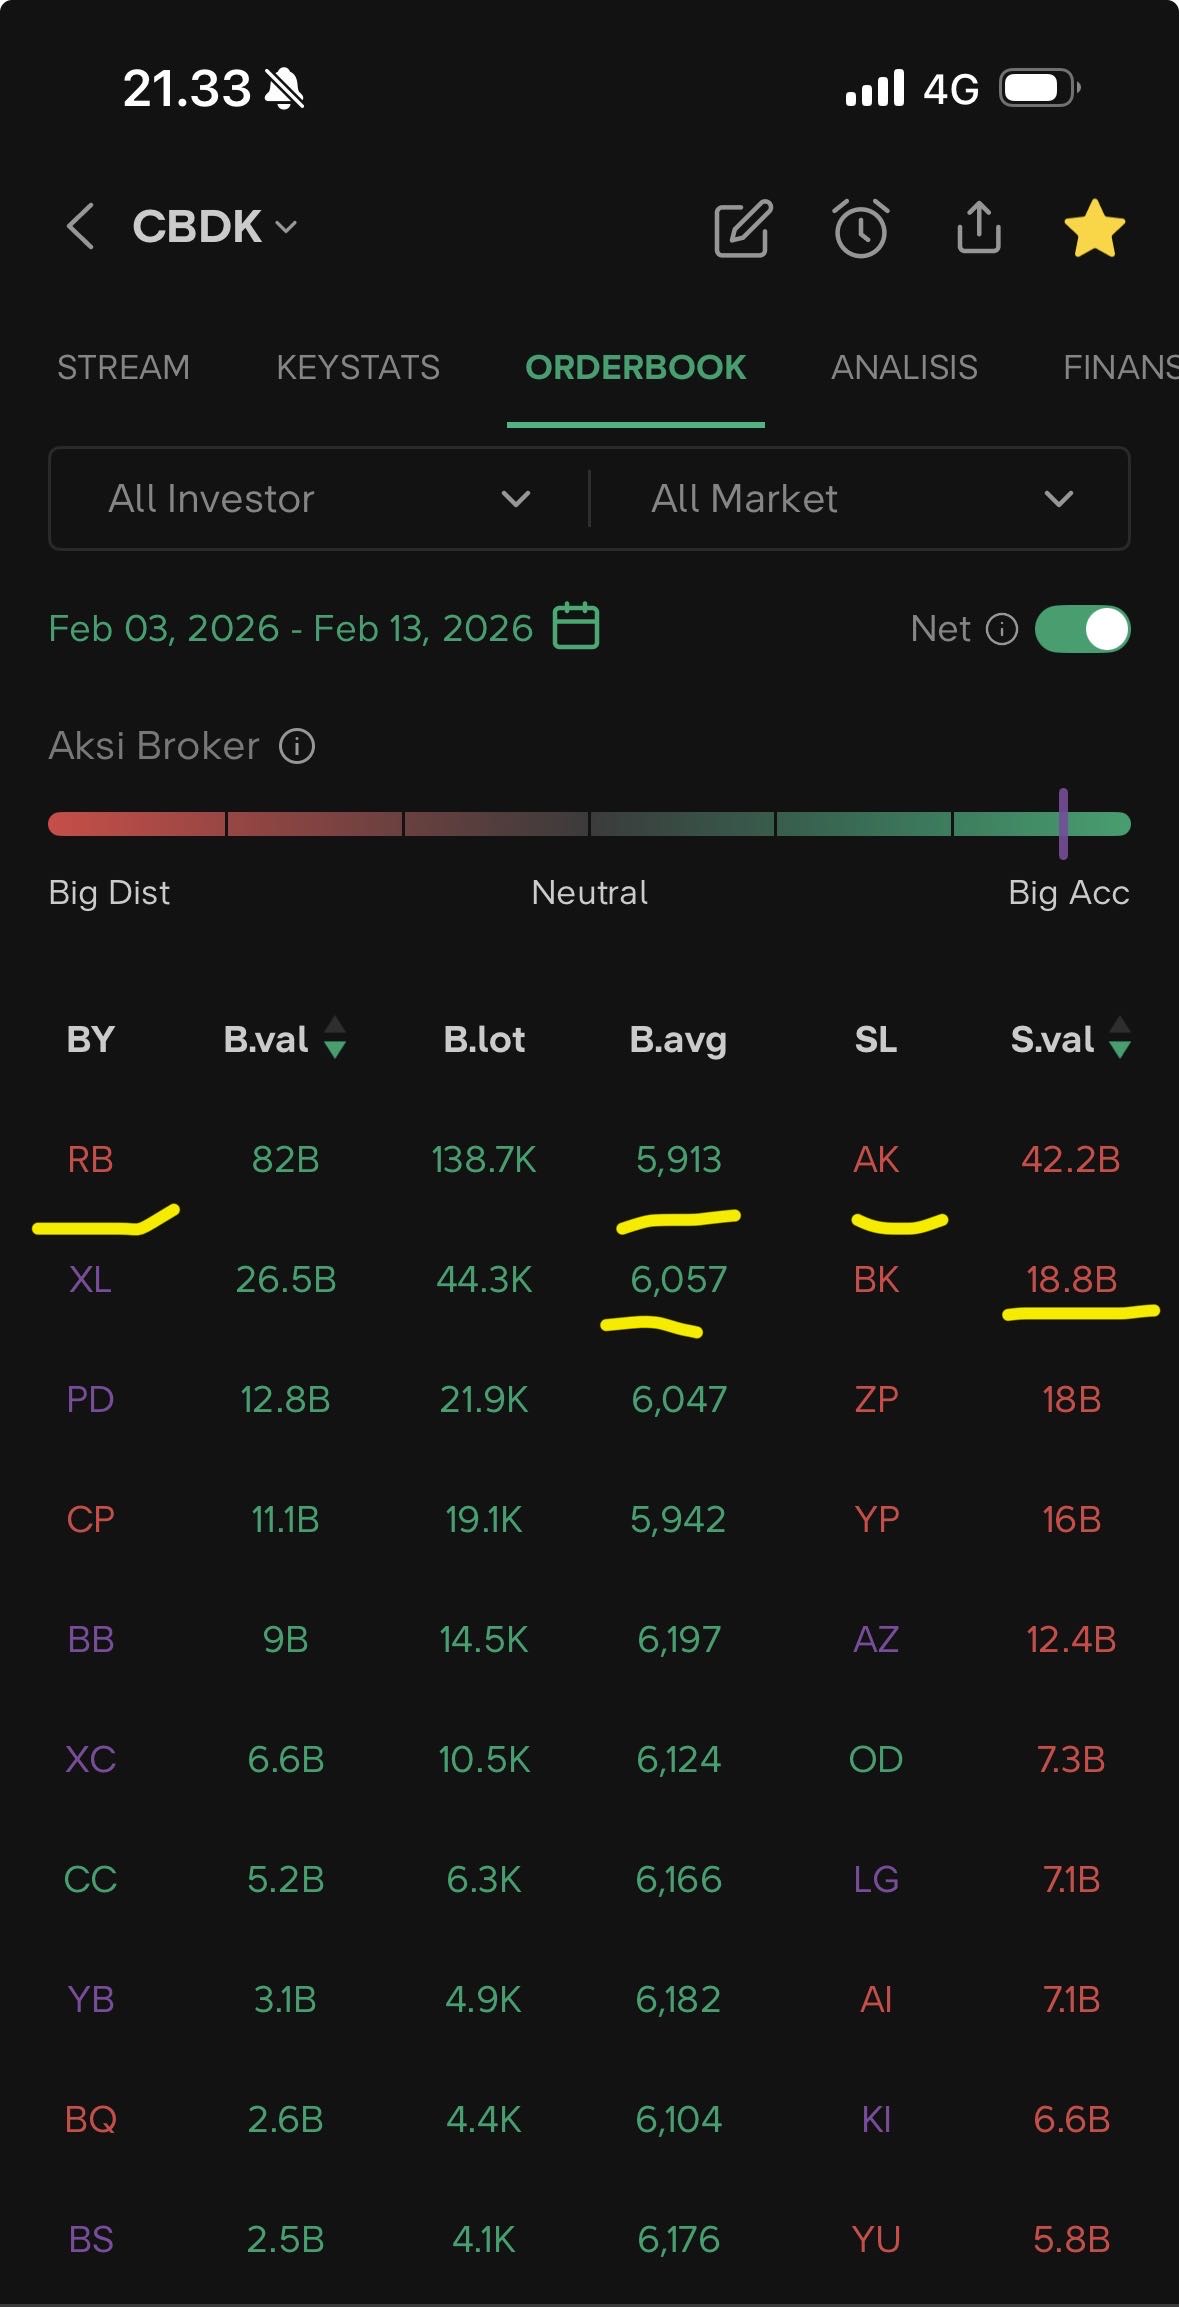The image size is (1179, 2307).
Task: Show info for Aksi Broker
Action: click(x=297, y=746)
